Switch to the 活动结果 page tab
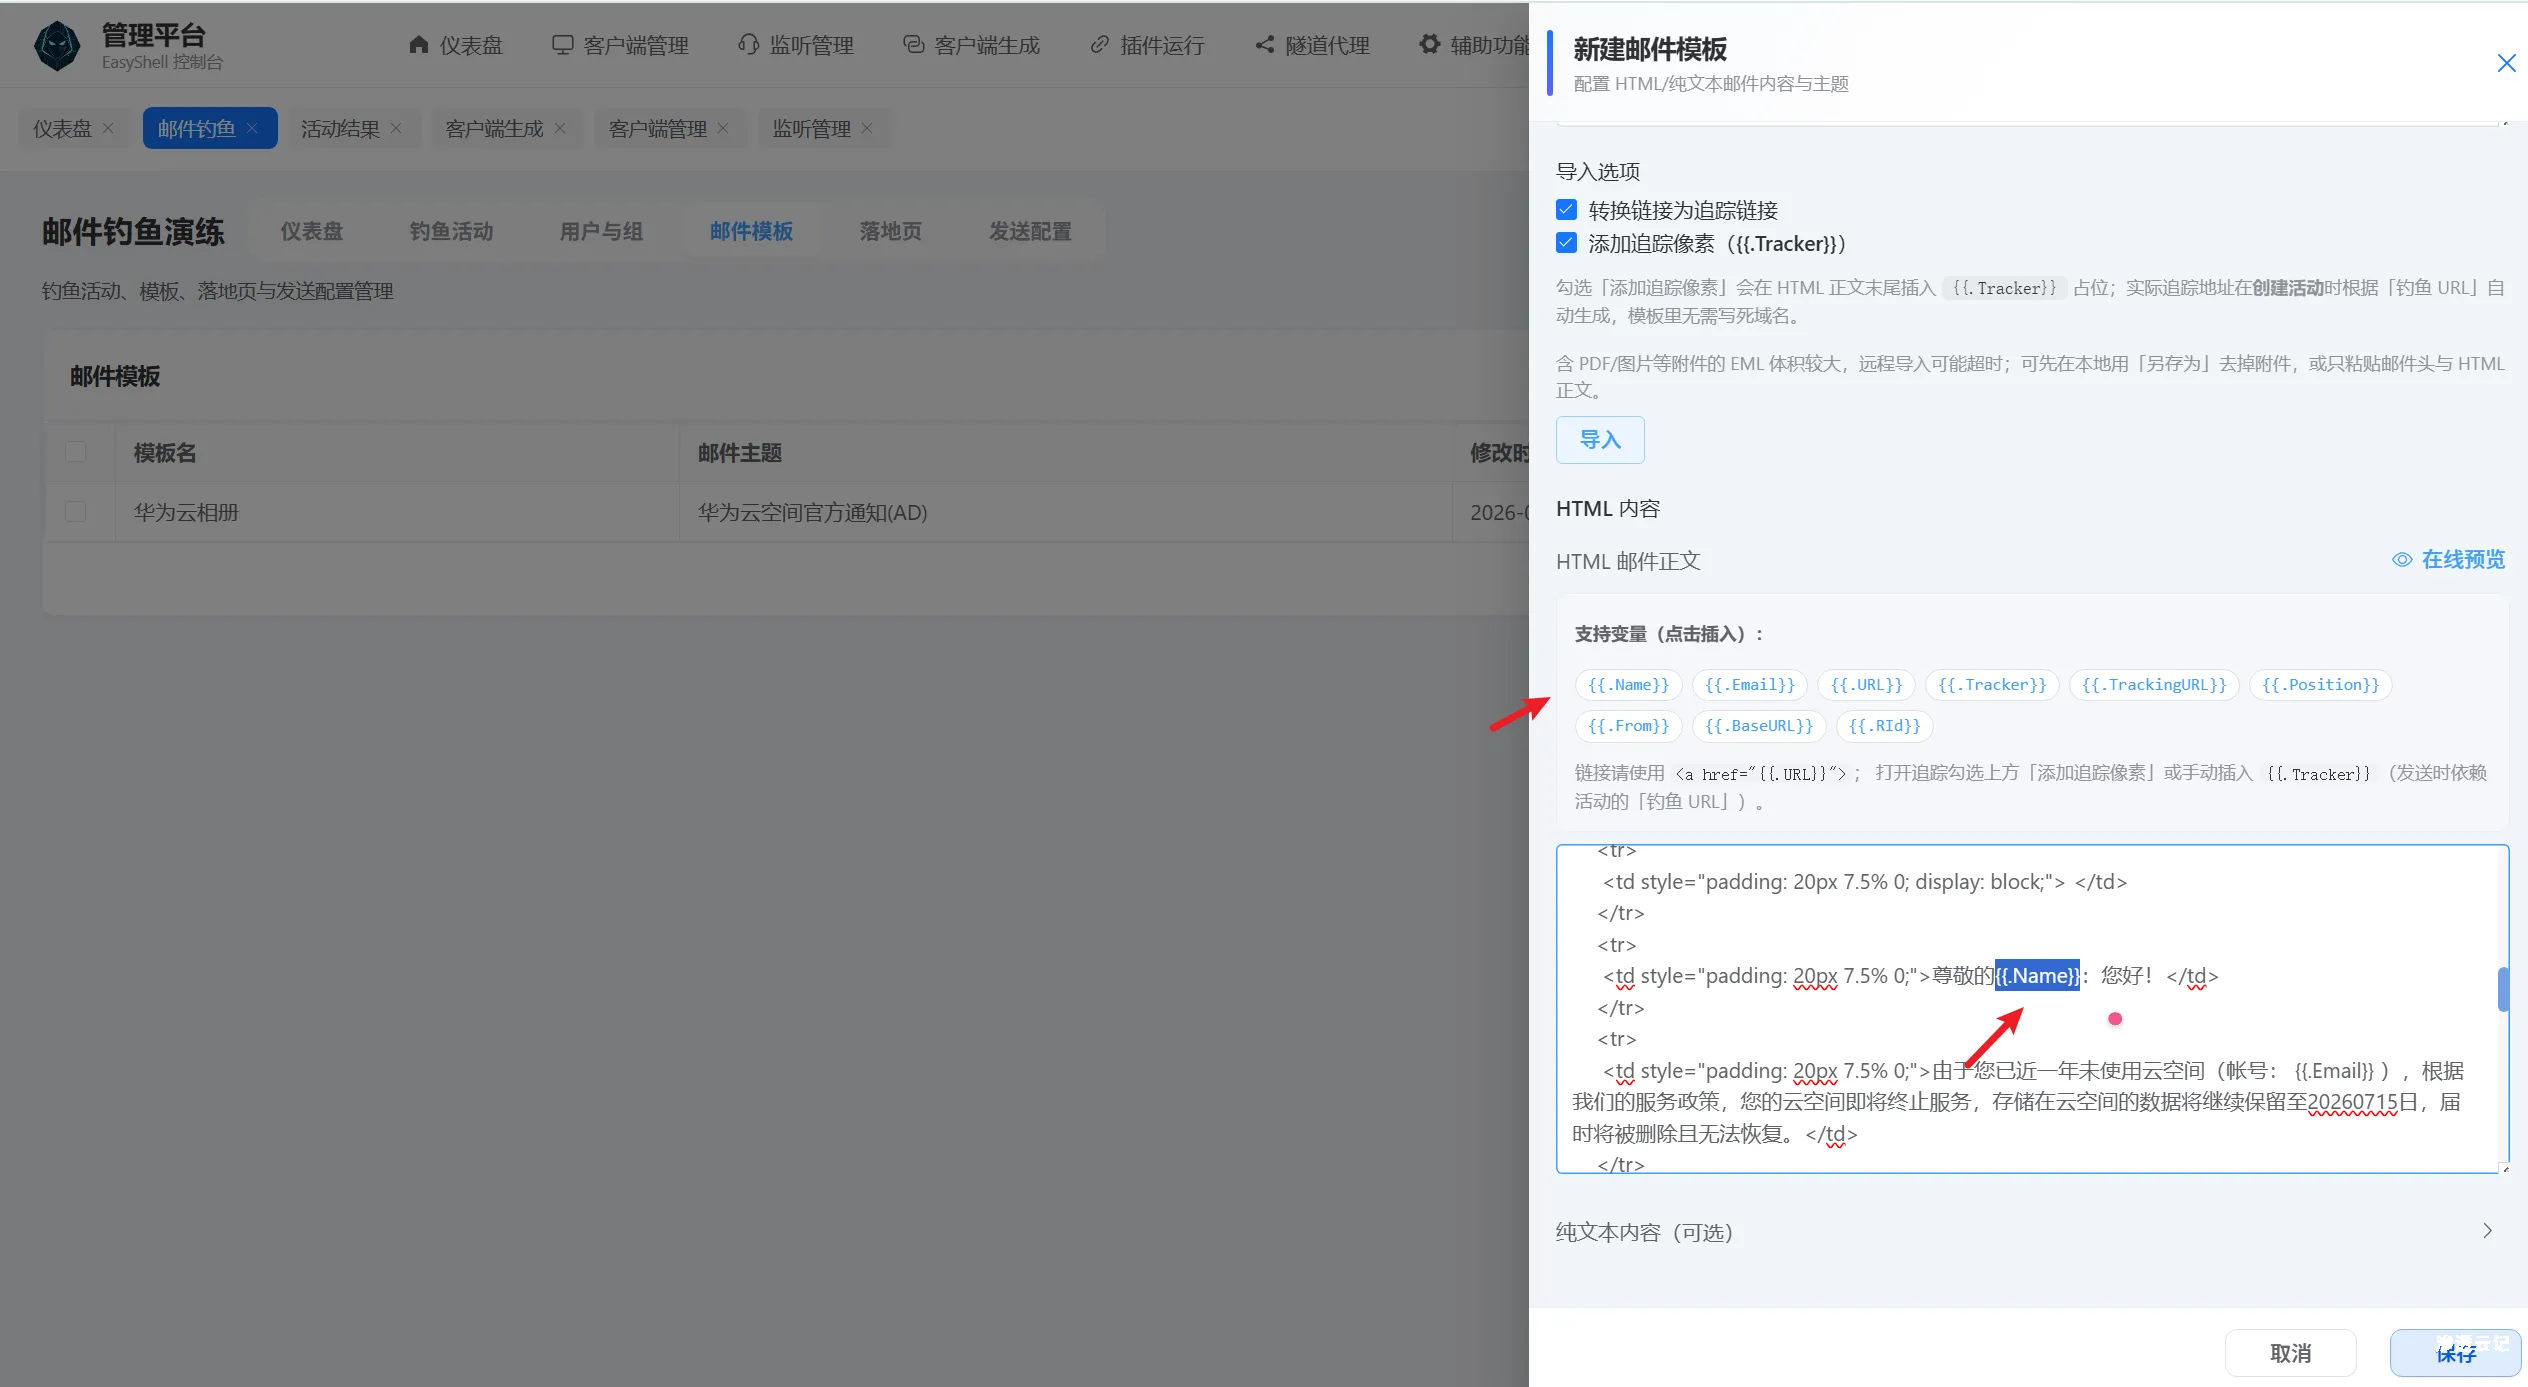The height and width of the screenshot is (1387, 2528). tap(340, 128)
